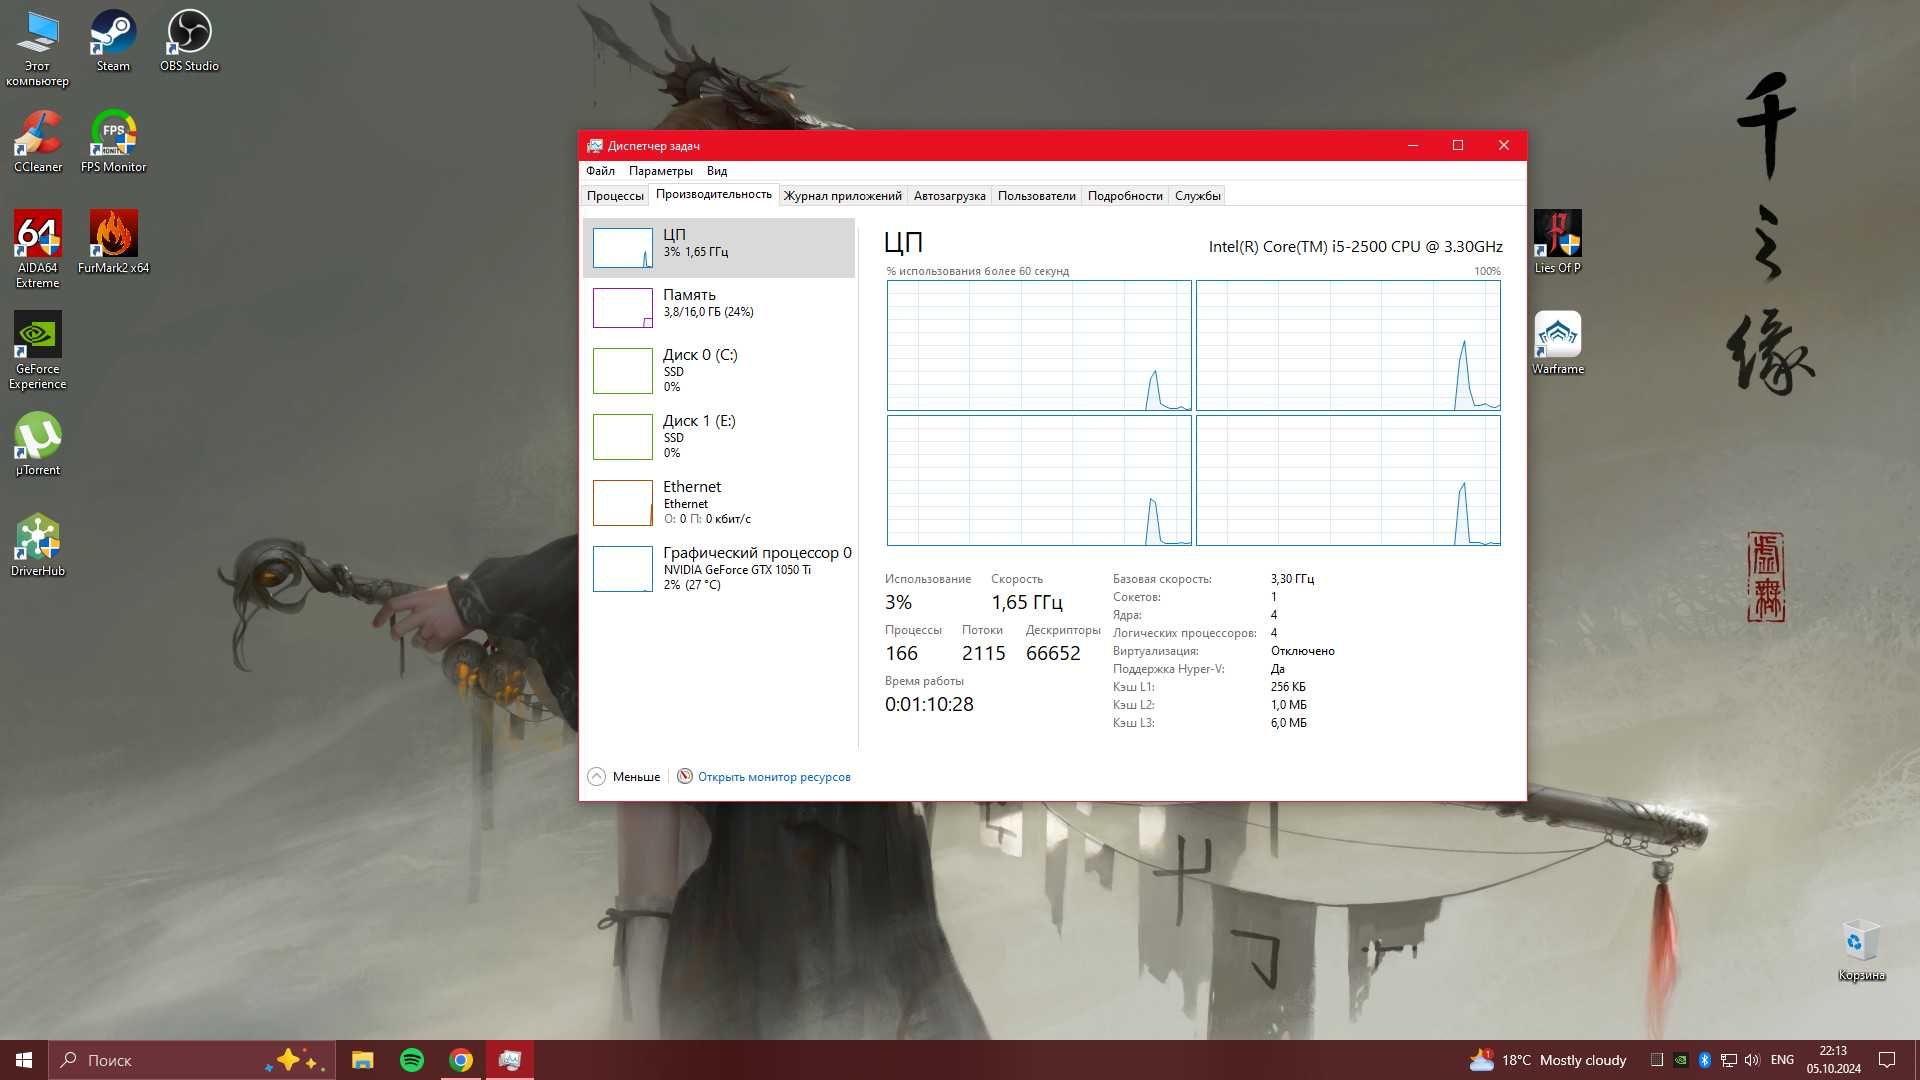Open Google Chrome from the taskbar

click(461, 1060)
